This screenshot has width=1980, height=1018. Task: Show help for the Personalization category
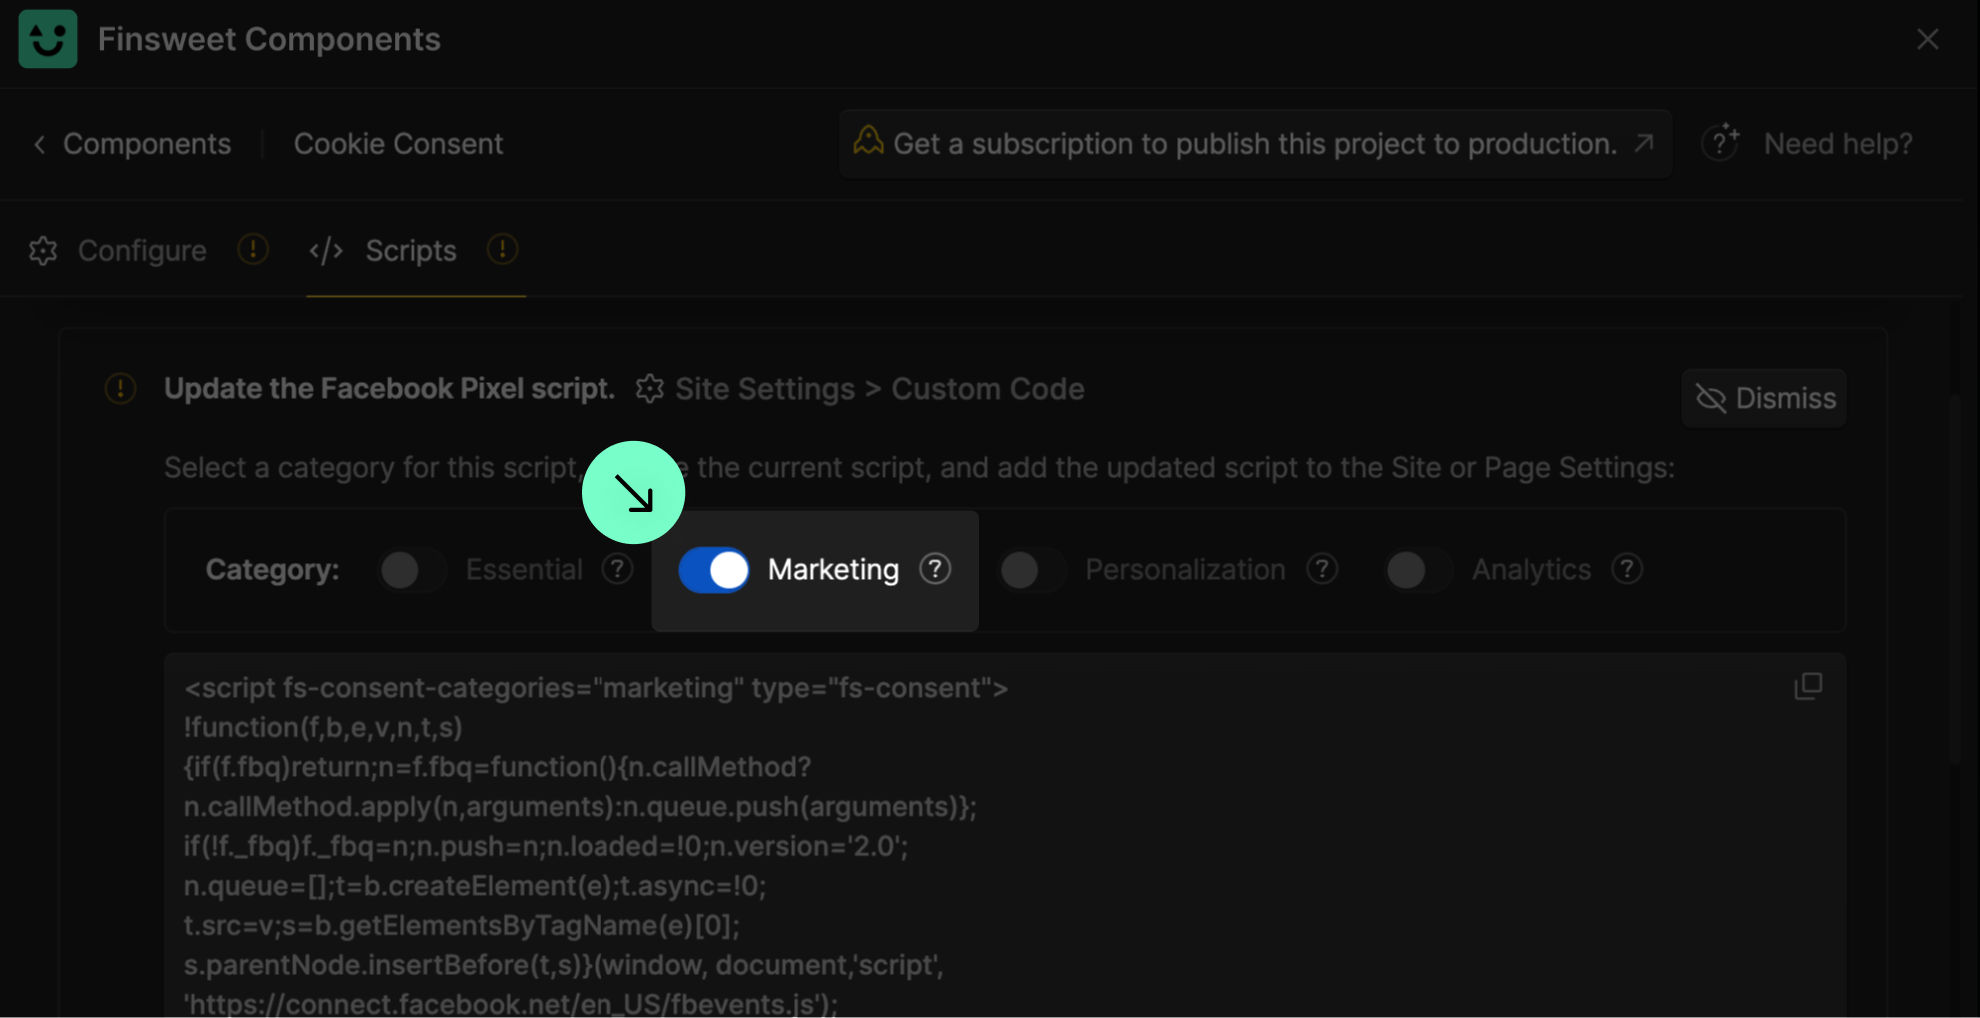click(1322, 569)
